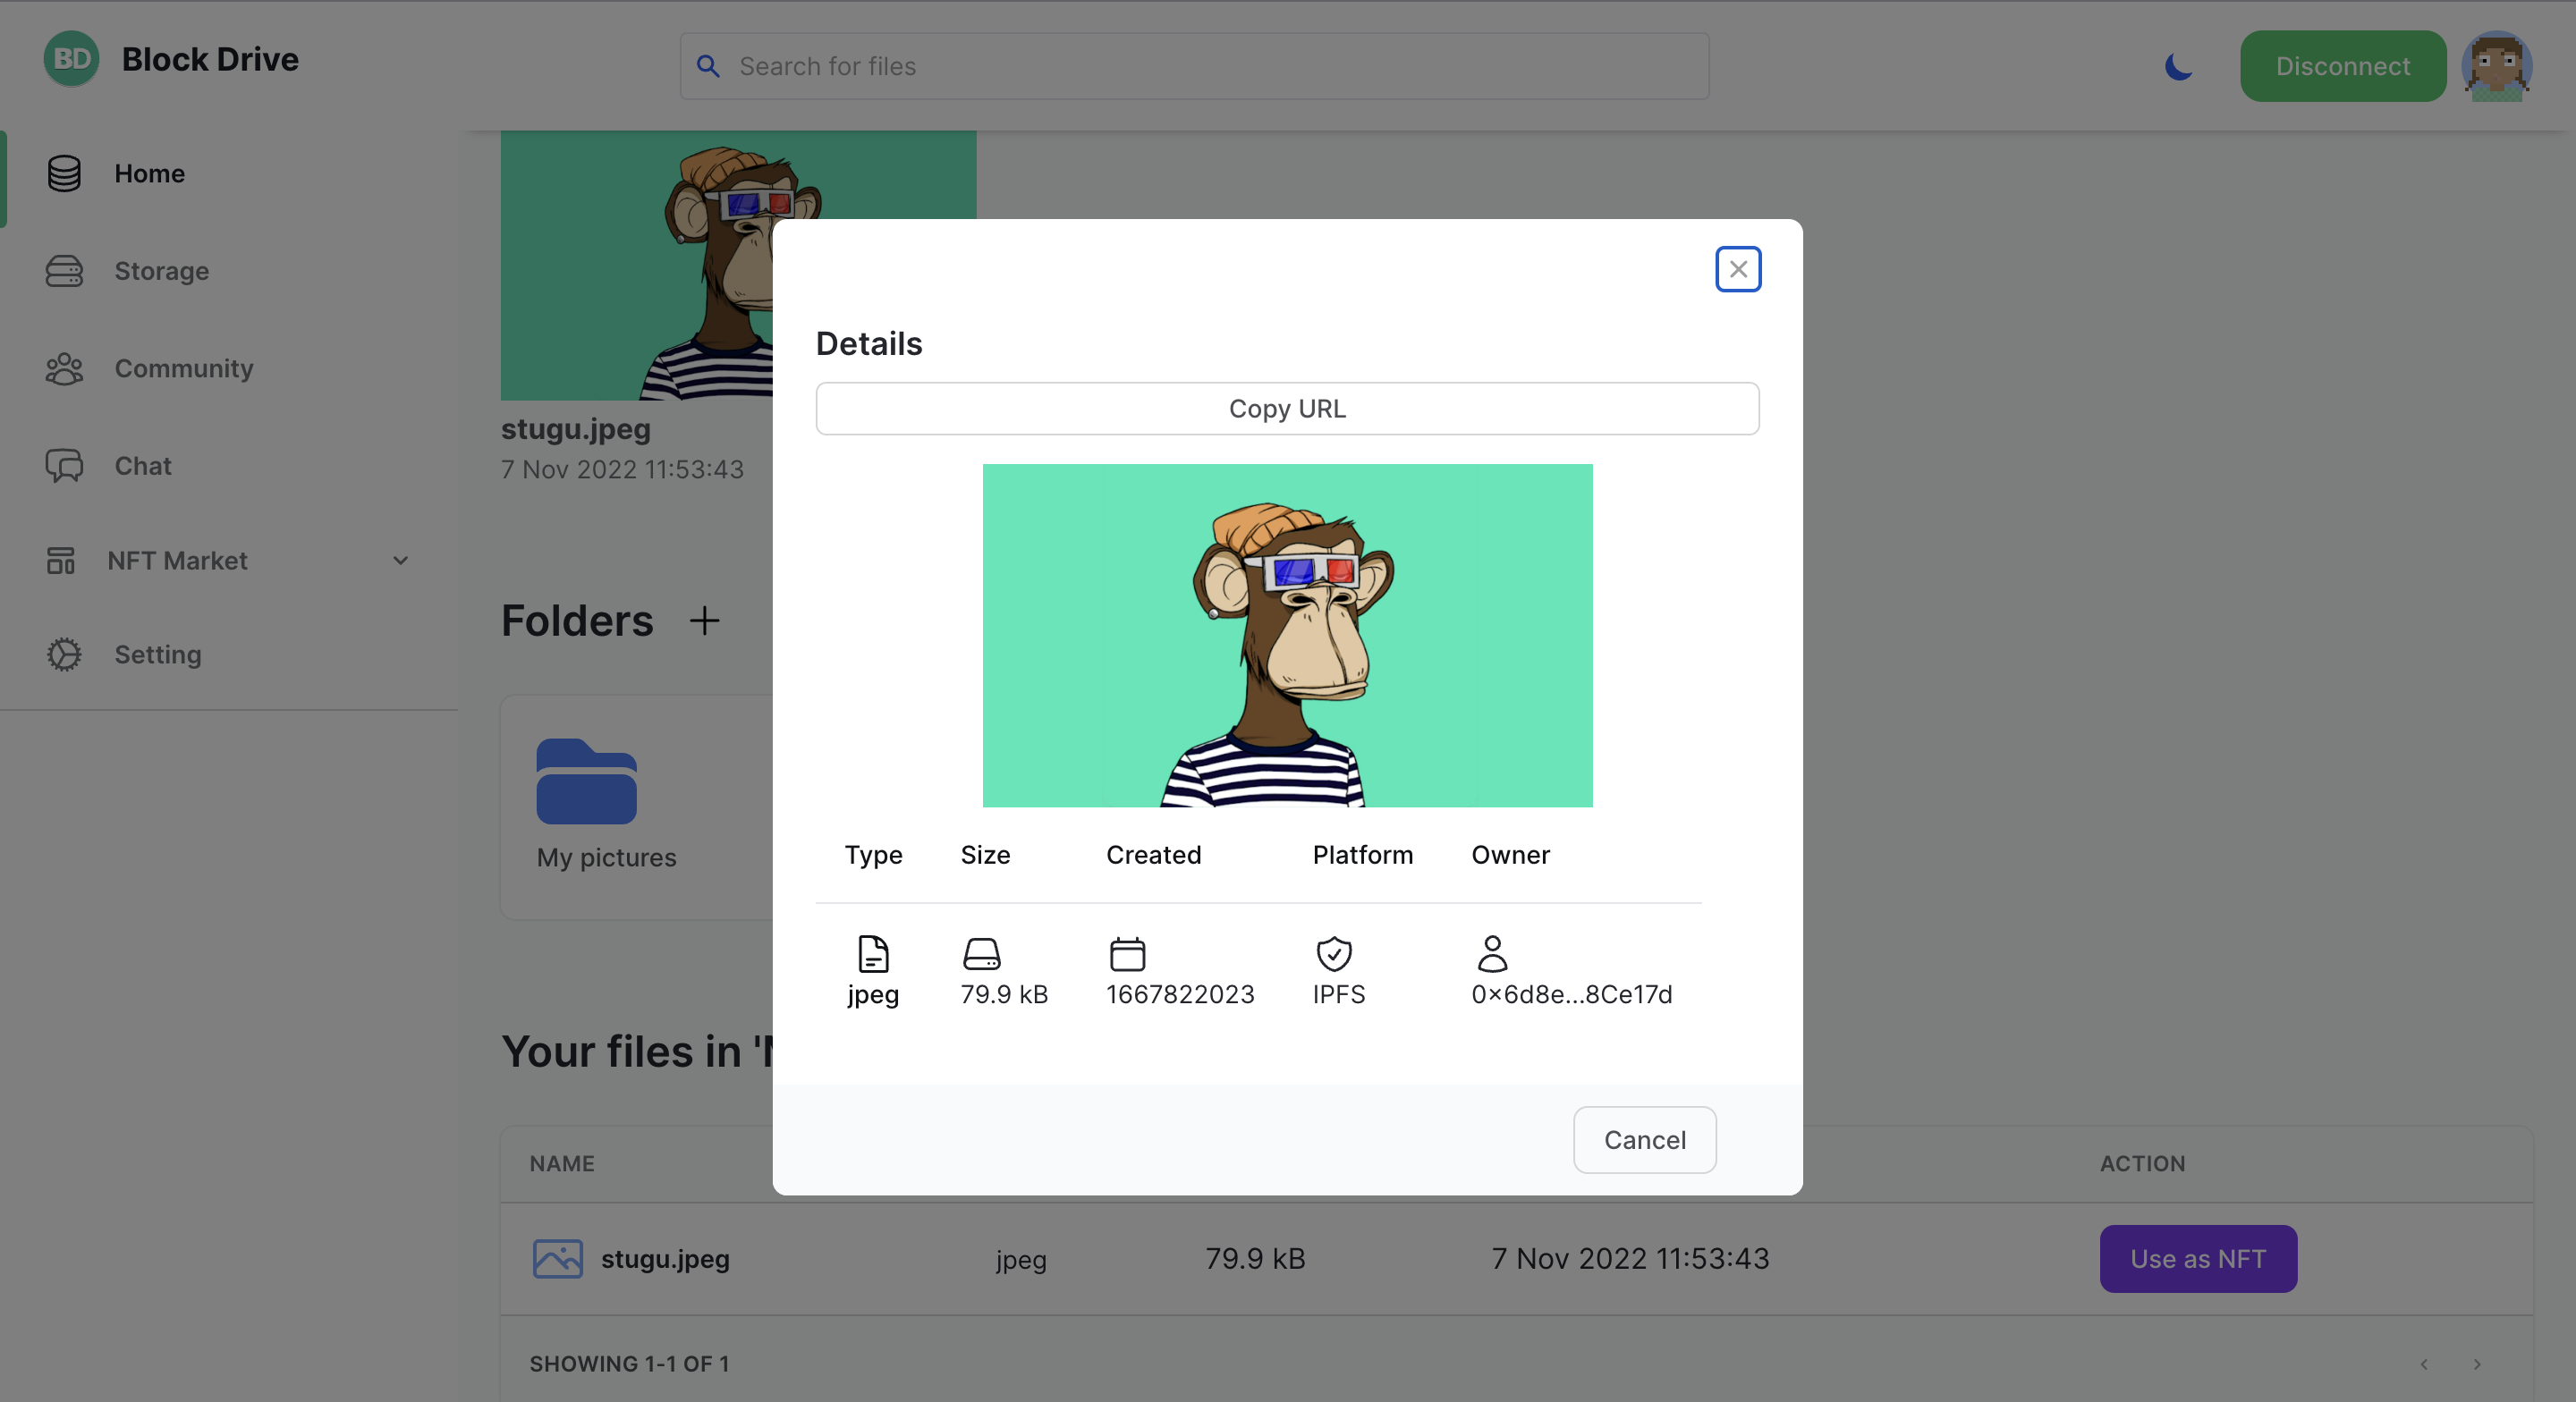Click the NFT Market shop icon
The height and width of the screenshot is (1402, 2576).
[61, 561]
